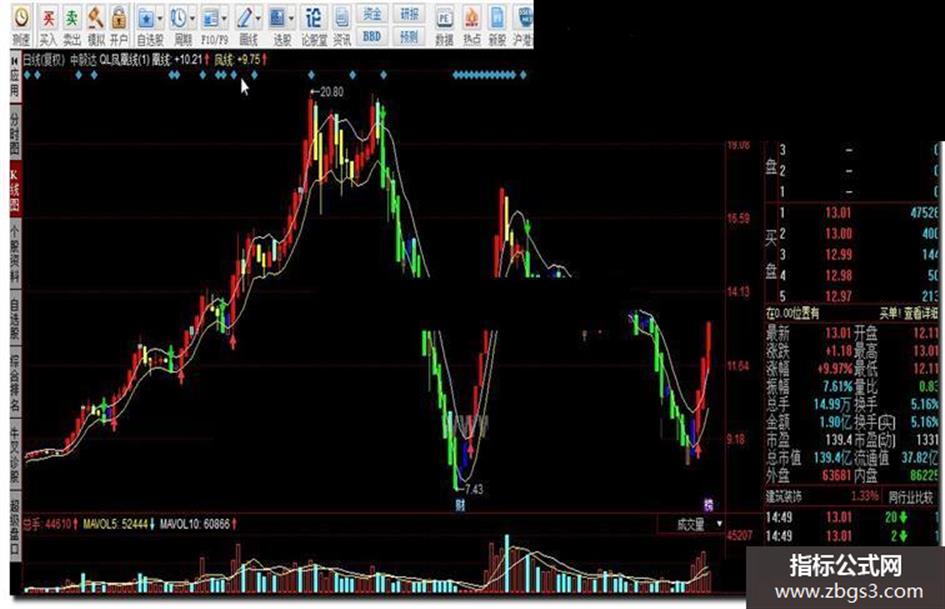
Task: Click the purple 榜 marker below the chart
Action: (x=709, y=505)
